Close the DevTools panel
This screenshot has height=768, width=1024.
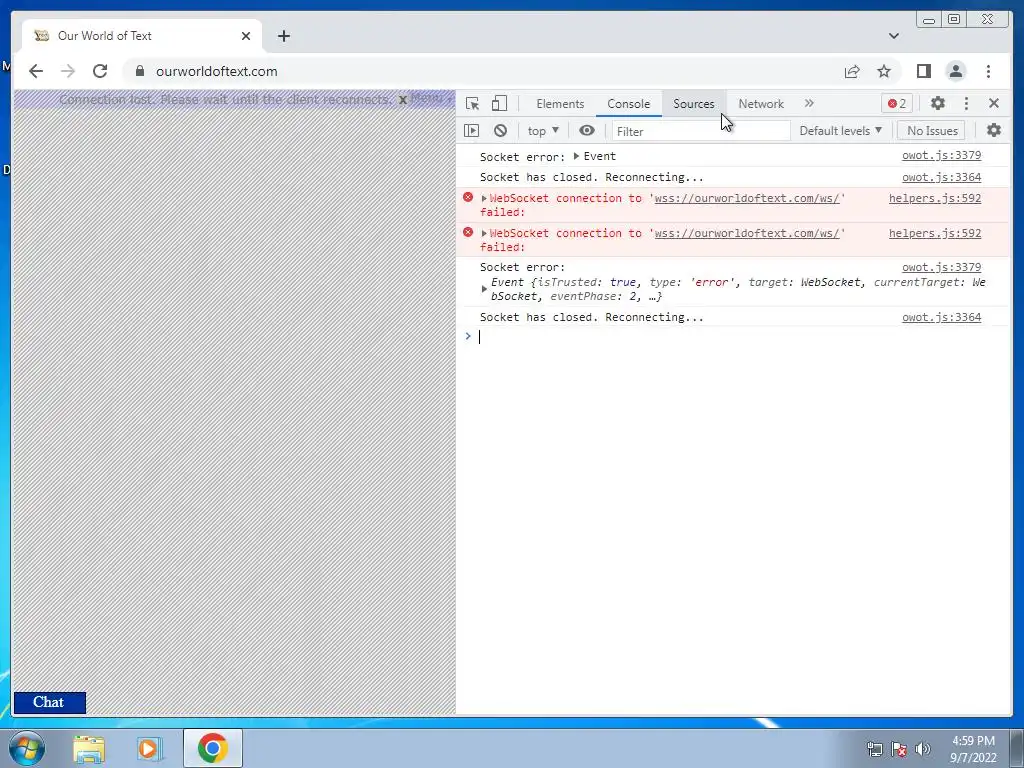[x=994, y=103]
